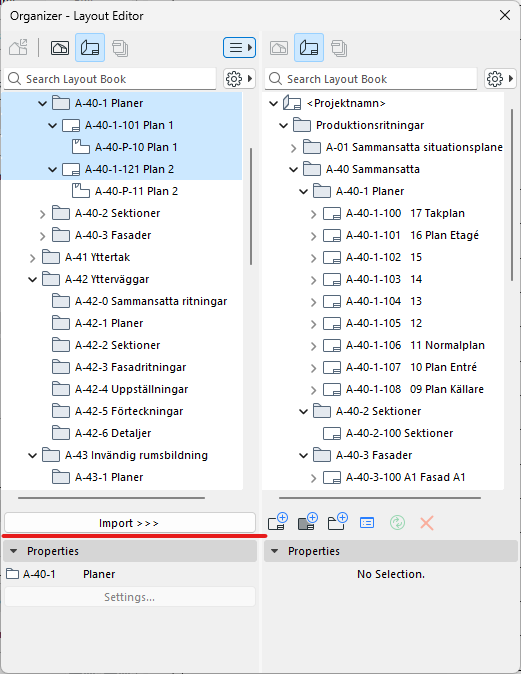Switch left pane to View Map icon
Image resolution: width=521 pixels, height=674 pixels.
pyautogui.click(x=60, y=48)
